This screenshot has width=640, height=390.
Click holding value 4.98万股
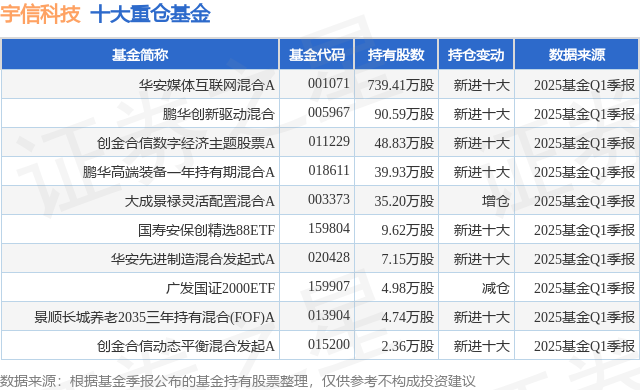[x=407, y=288]
